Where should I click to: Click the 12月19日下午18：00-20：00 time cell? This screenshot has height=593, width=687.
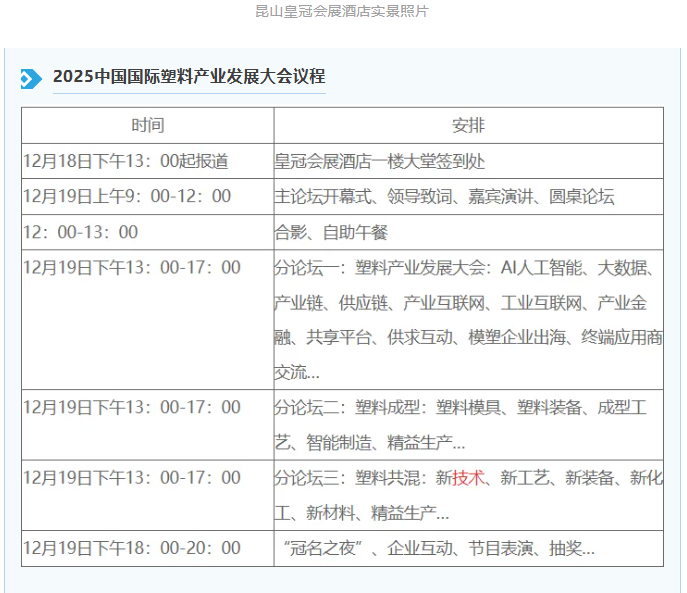(132, 548)
